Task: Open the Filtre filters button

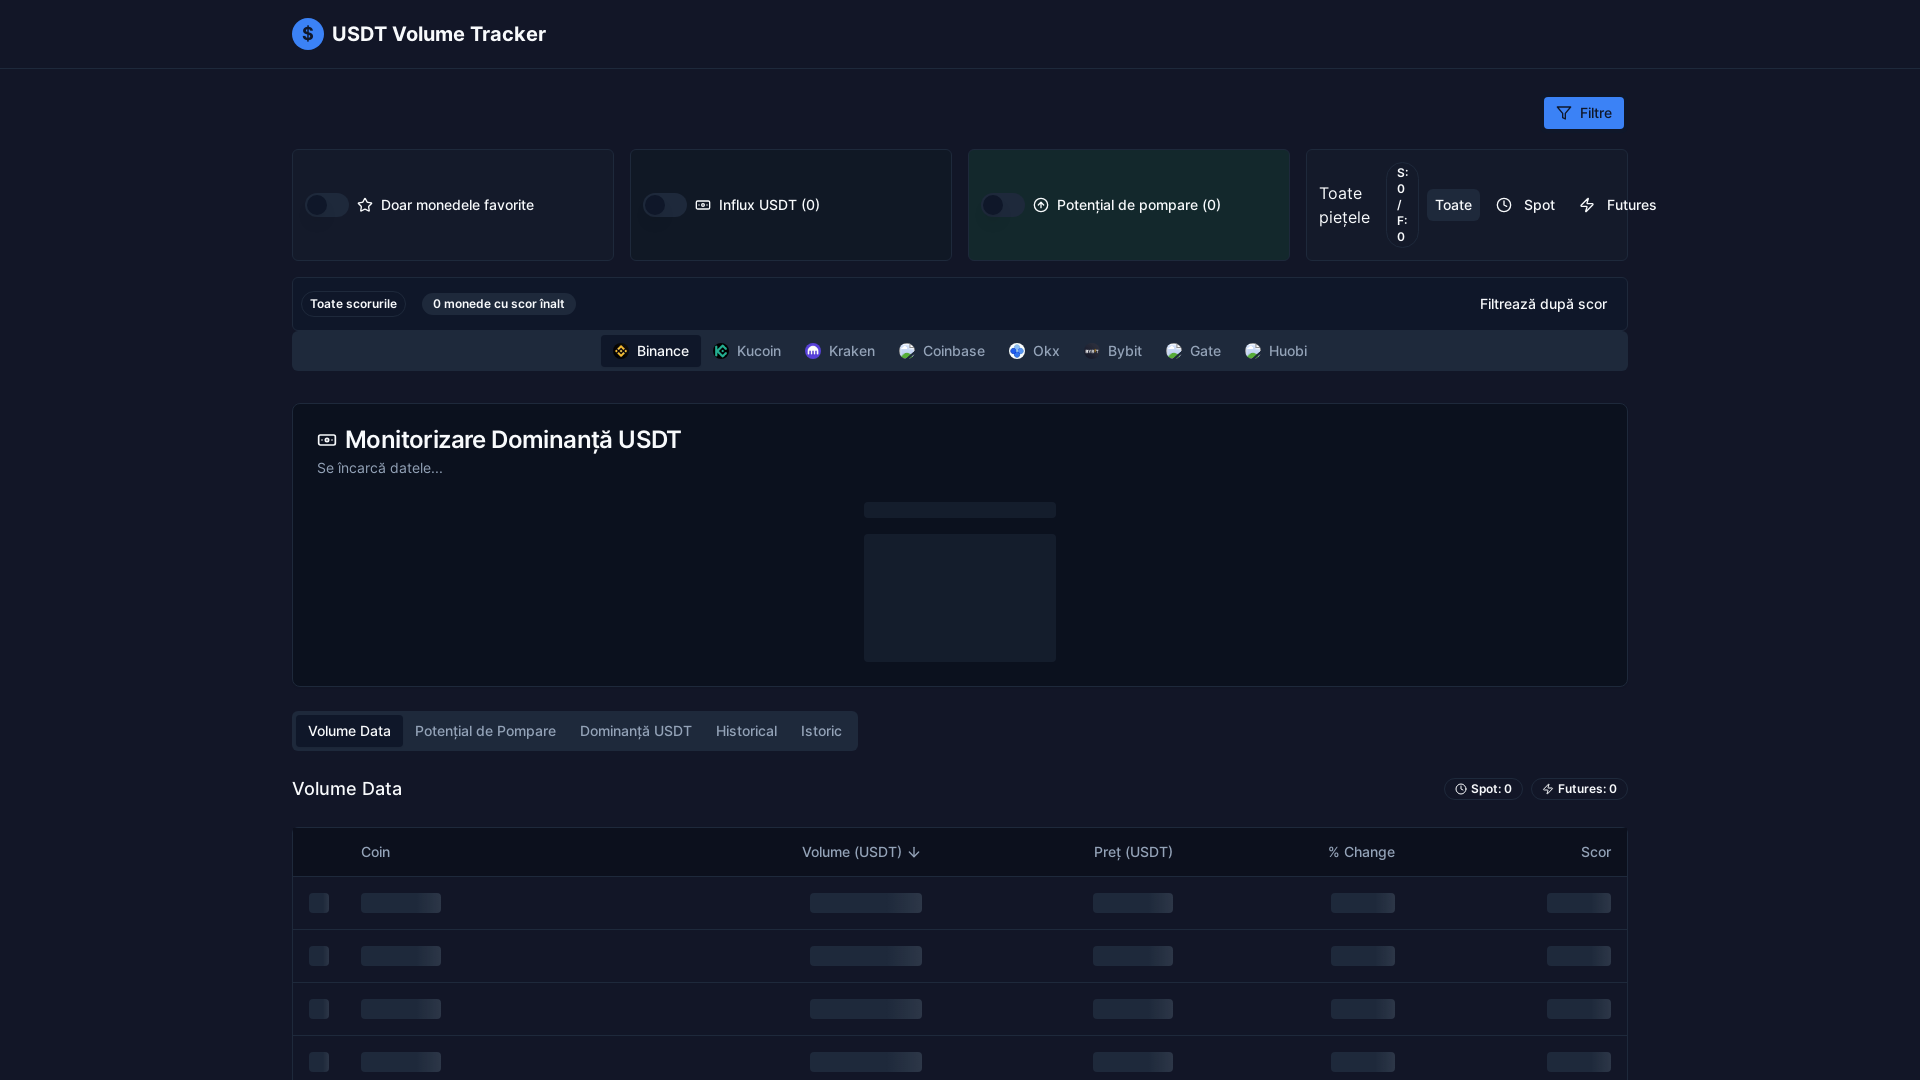Action: [1583, 113]
